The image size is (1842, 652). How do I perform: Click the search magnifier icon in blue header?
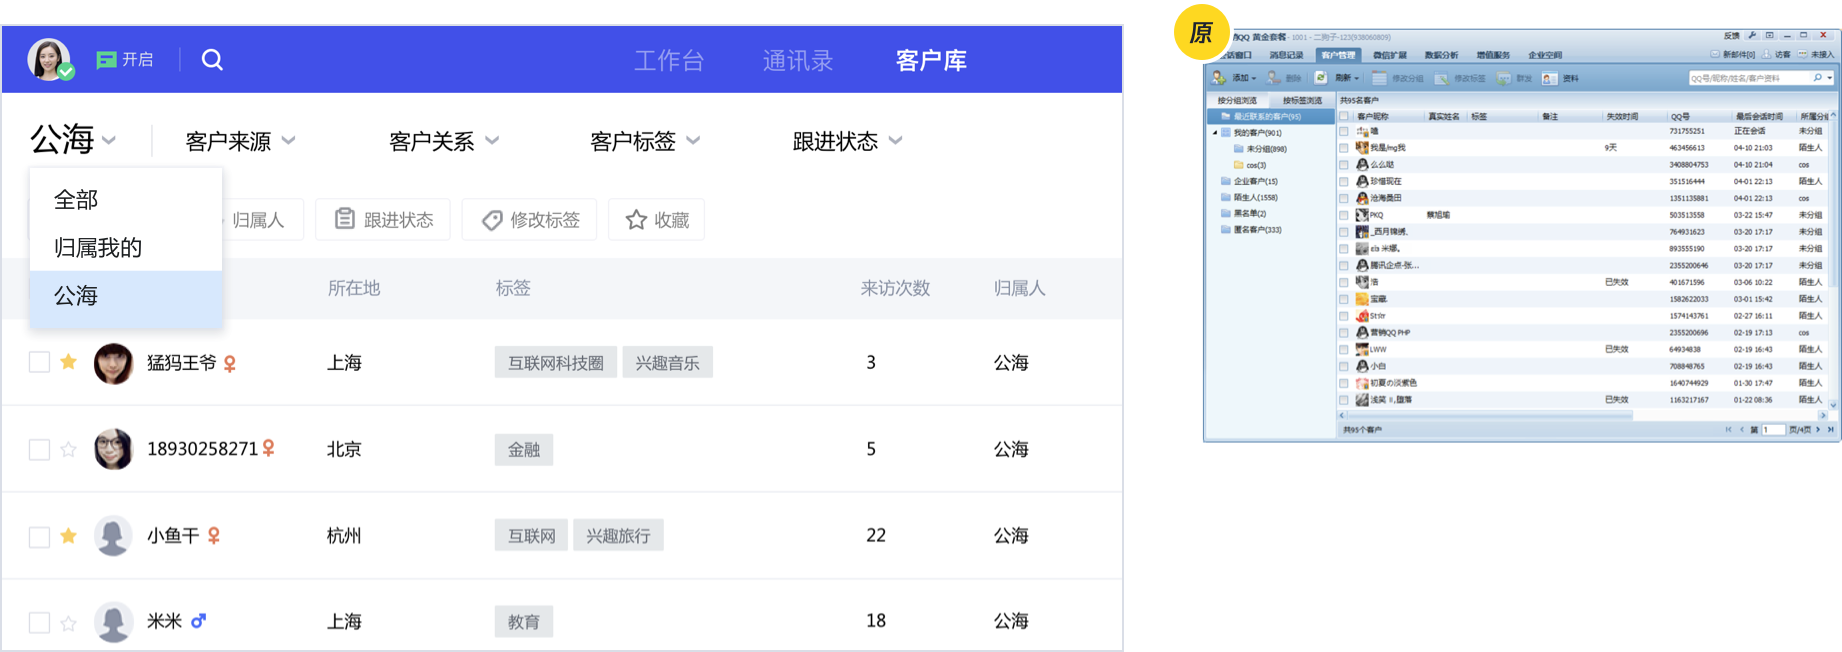pos(212,60)
